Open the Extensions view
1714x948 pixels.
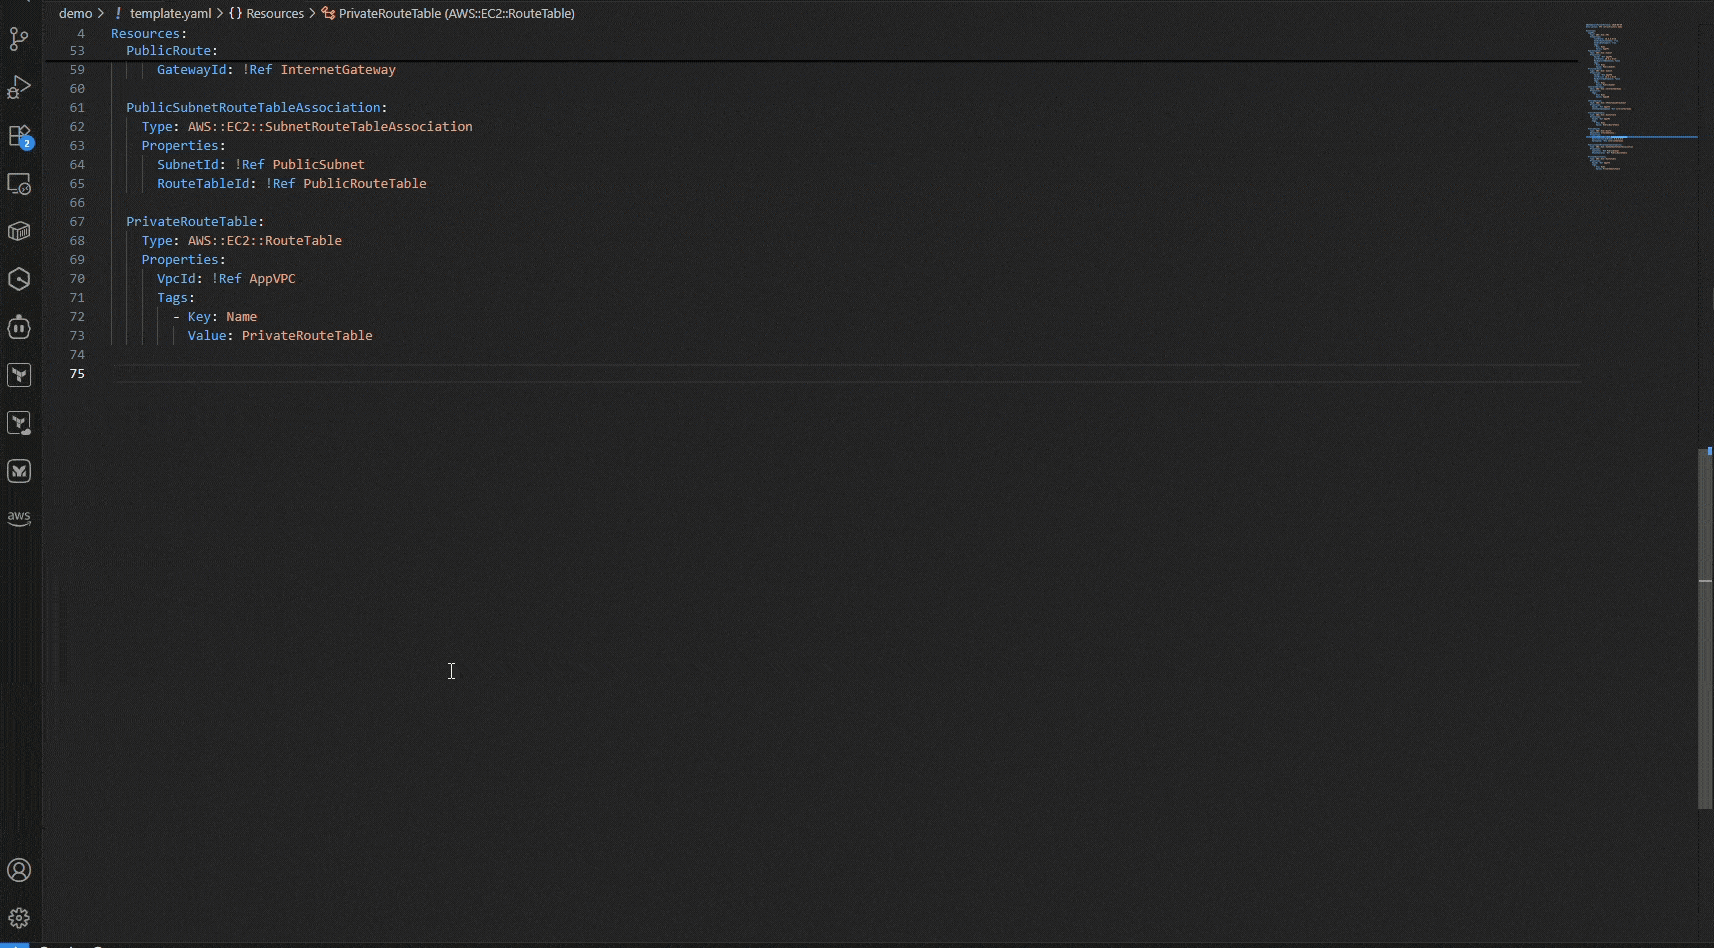coord(18,136)
